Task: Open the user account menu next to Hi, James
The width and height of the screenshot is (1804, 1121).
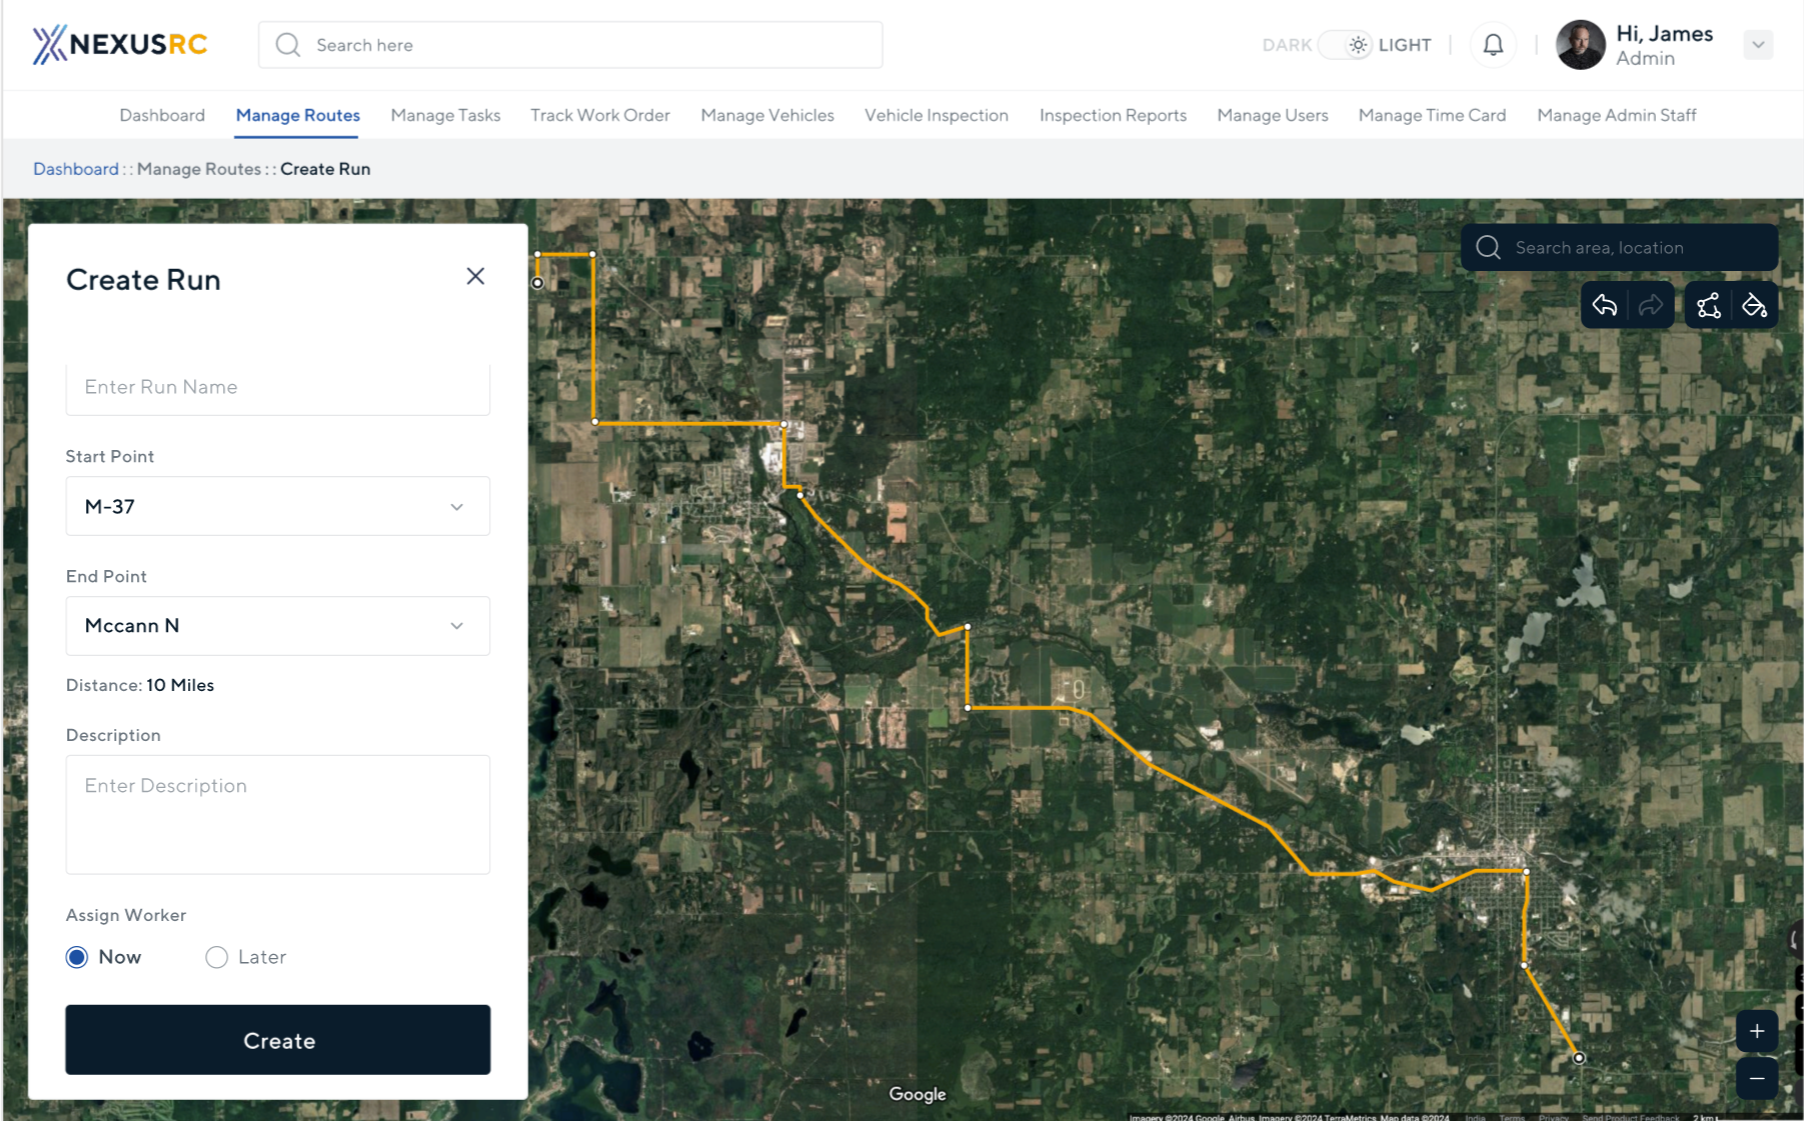Action: [1757, 44]
